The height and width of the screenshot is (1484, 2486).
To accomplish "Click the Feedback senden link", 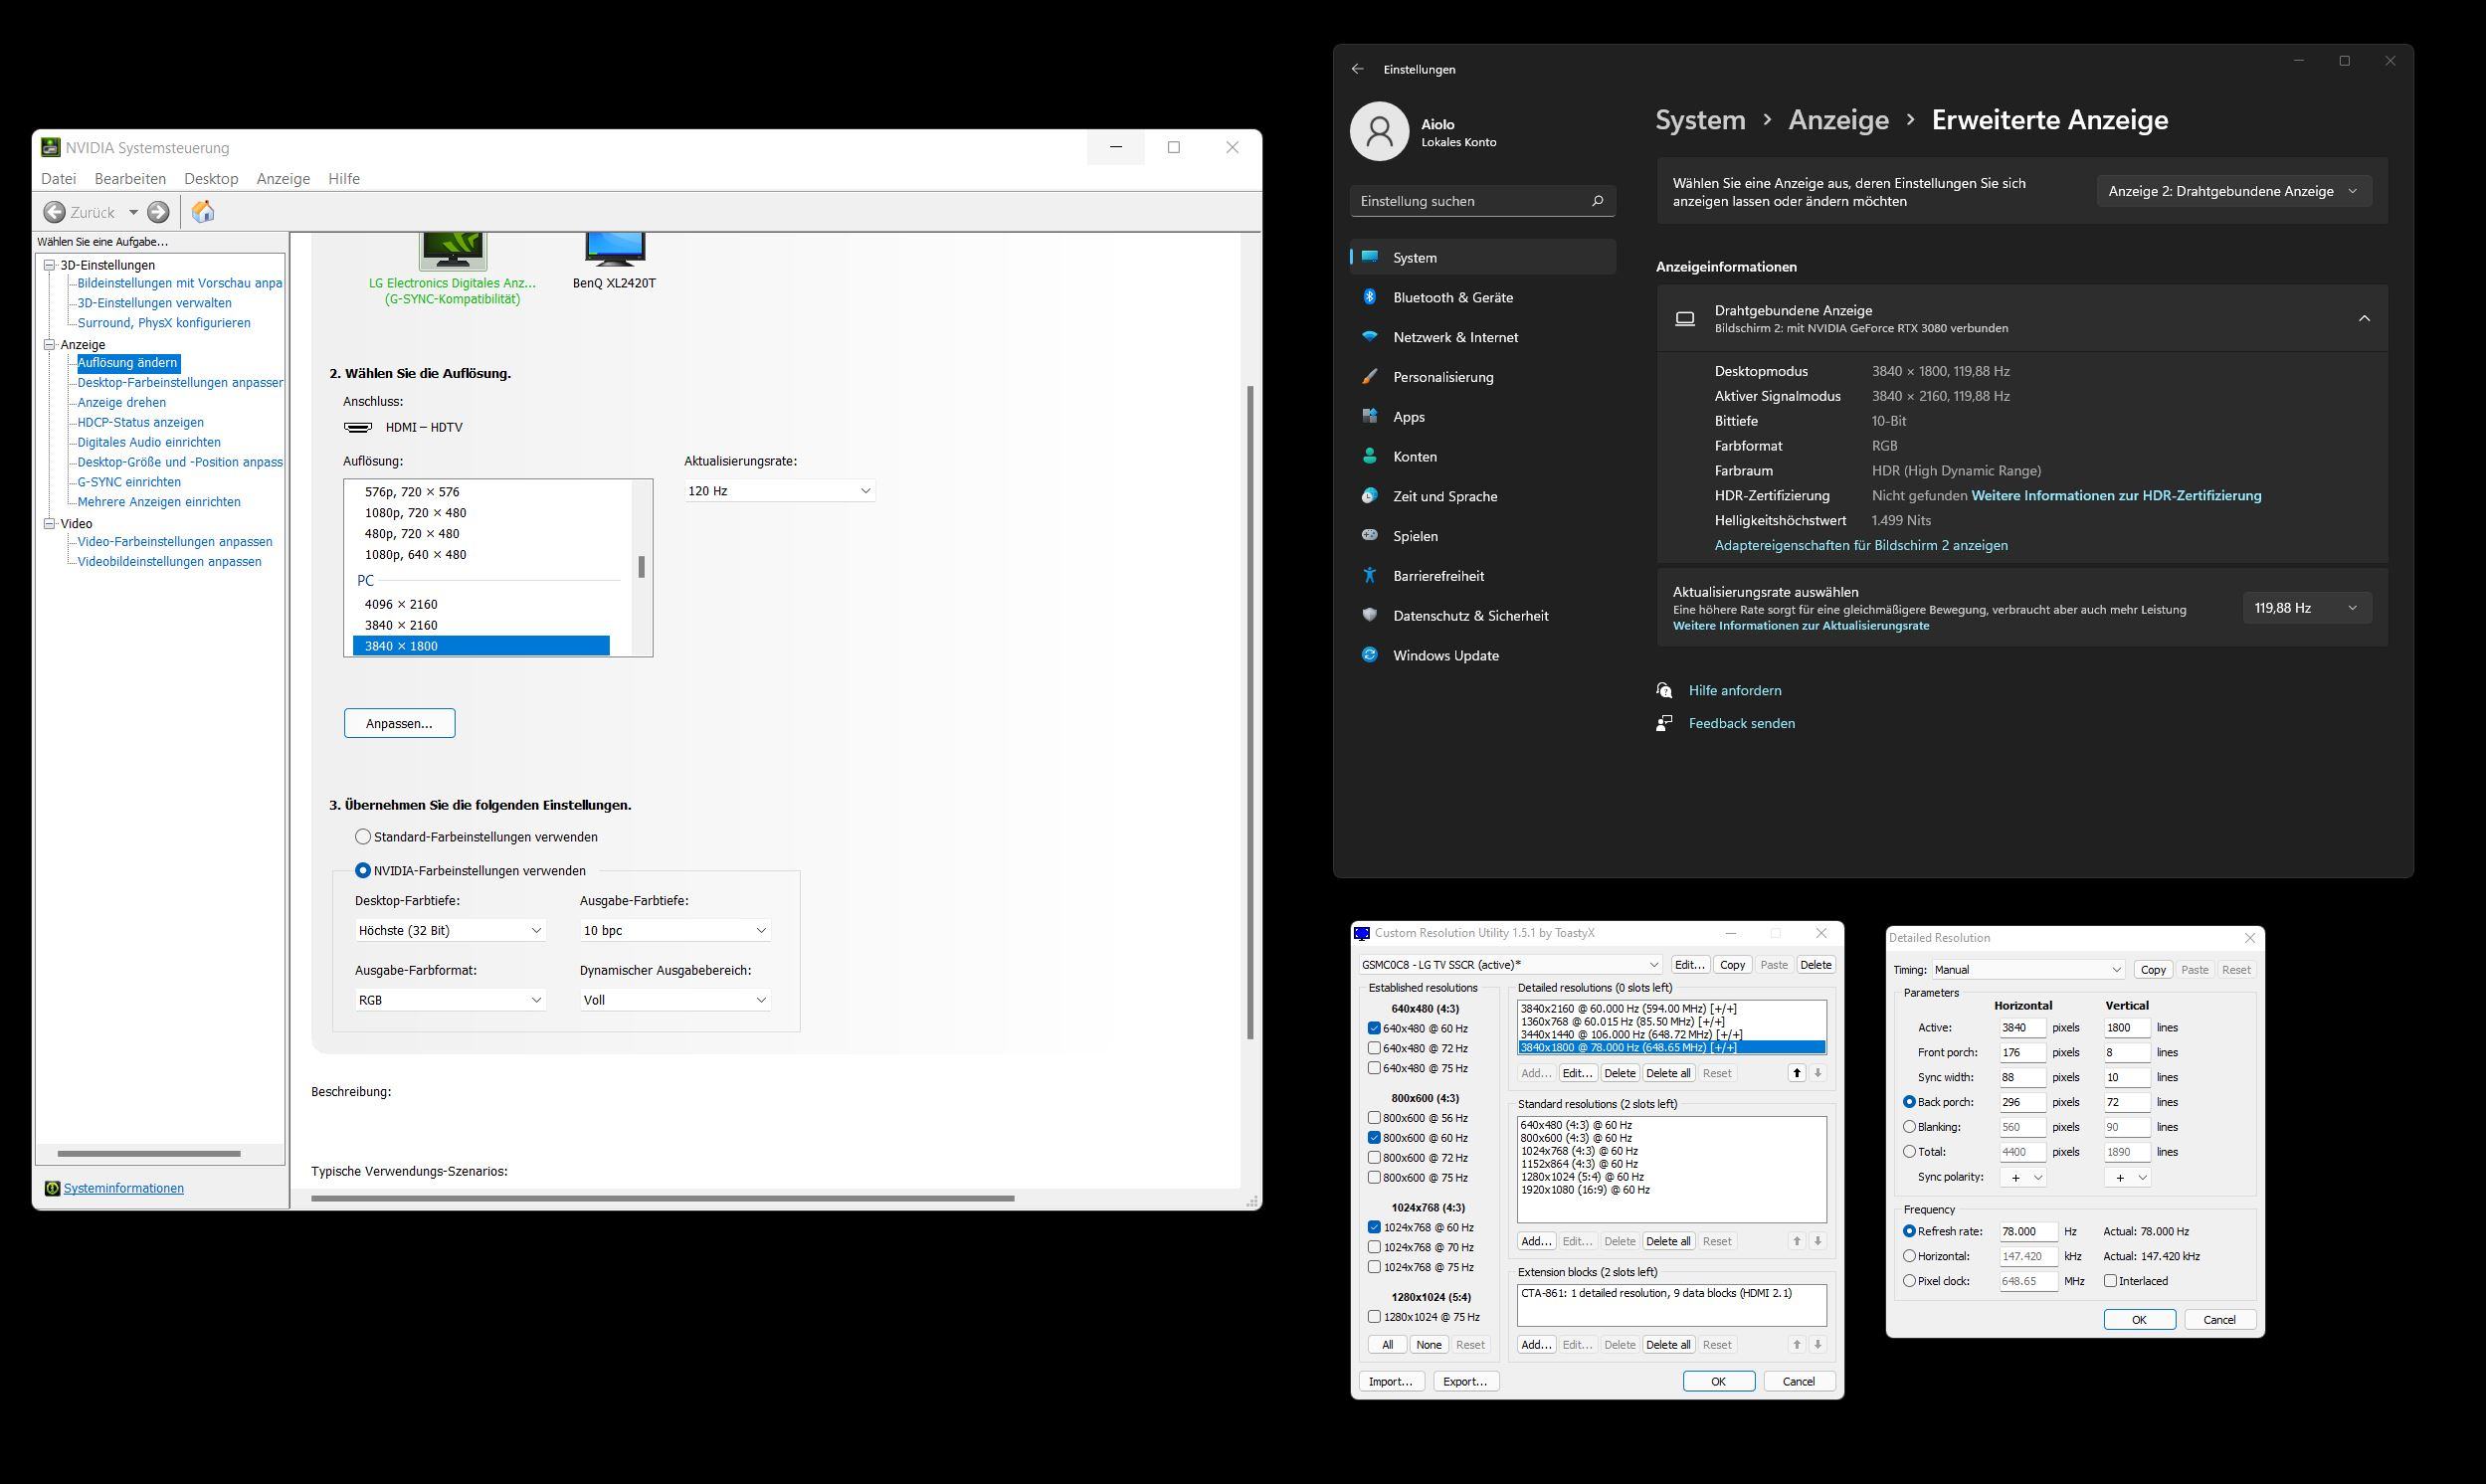I will pos(1741,723).
